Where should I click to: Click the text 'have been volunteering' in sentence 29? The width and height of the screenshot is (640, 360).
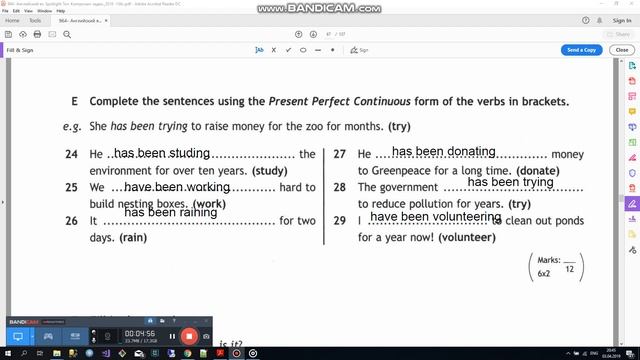436,217
